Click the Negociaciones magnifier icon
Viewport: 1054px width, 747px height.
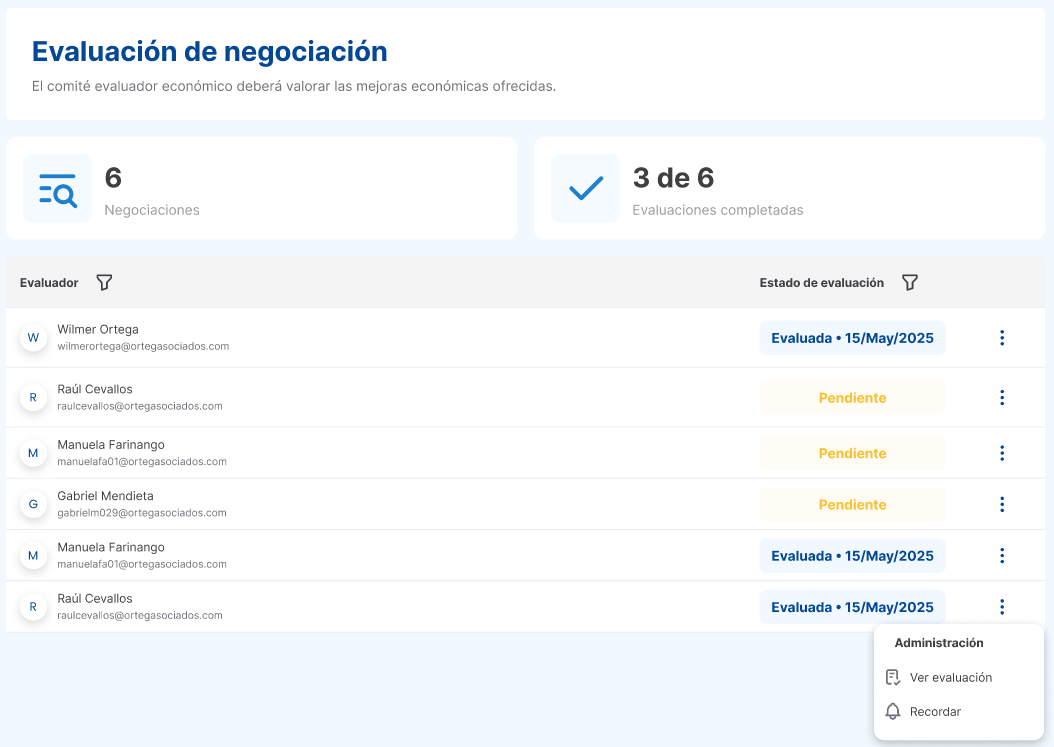pos(57,188)
